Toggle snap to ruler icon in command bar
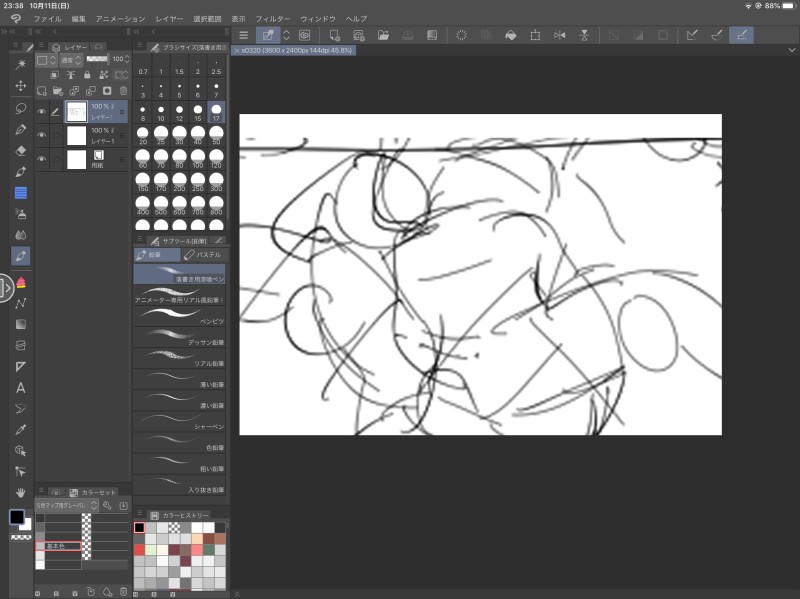The width and height of the screenshot is (800, 599). point(692,35)
